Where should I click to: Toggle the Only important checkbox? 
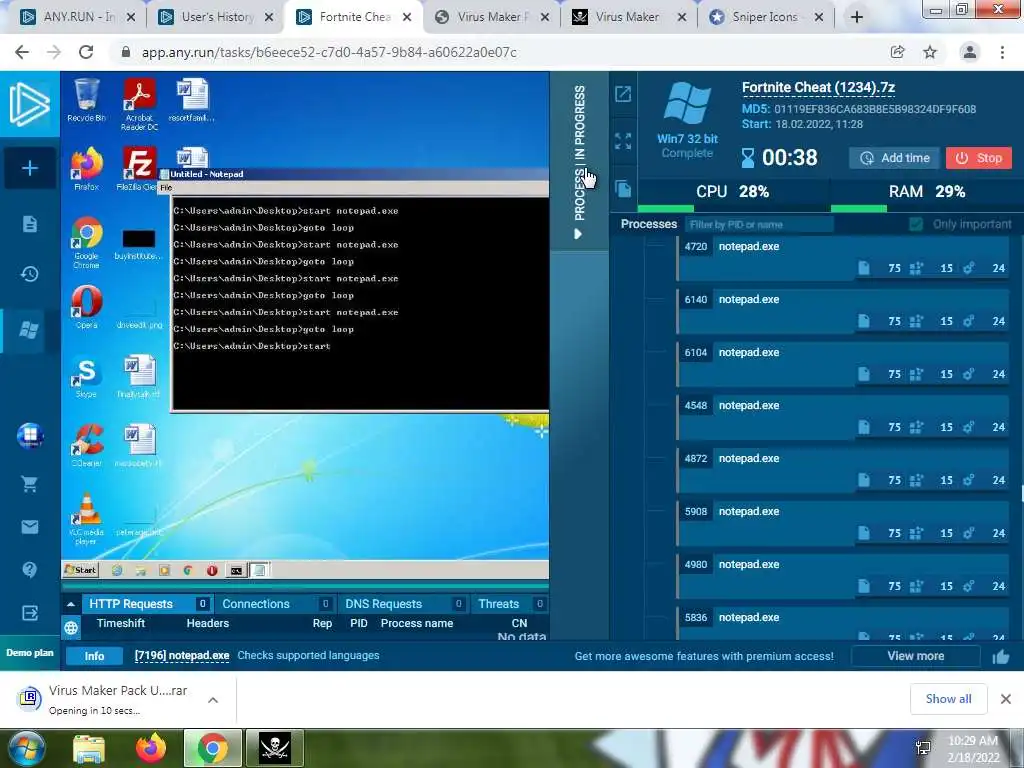tap(916, 224)
